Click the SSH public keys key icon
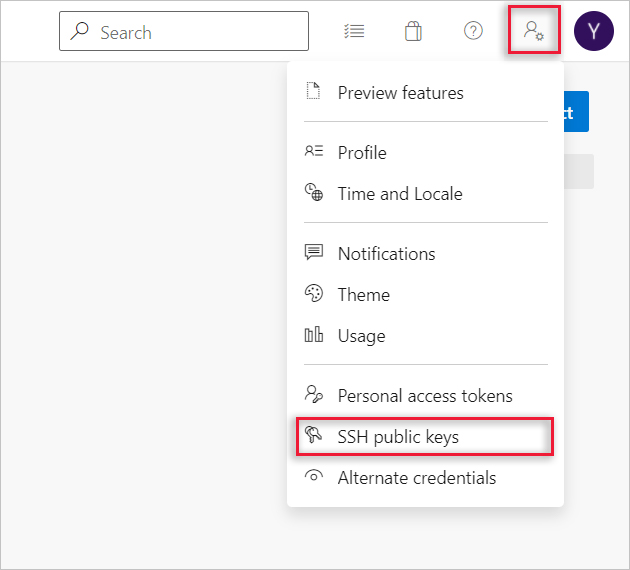The image size is (630, 570). pyautogui.click(x=314, y=436)
